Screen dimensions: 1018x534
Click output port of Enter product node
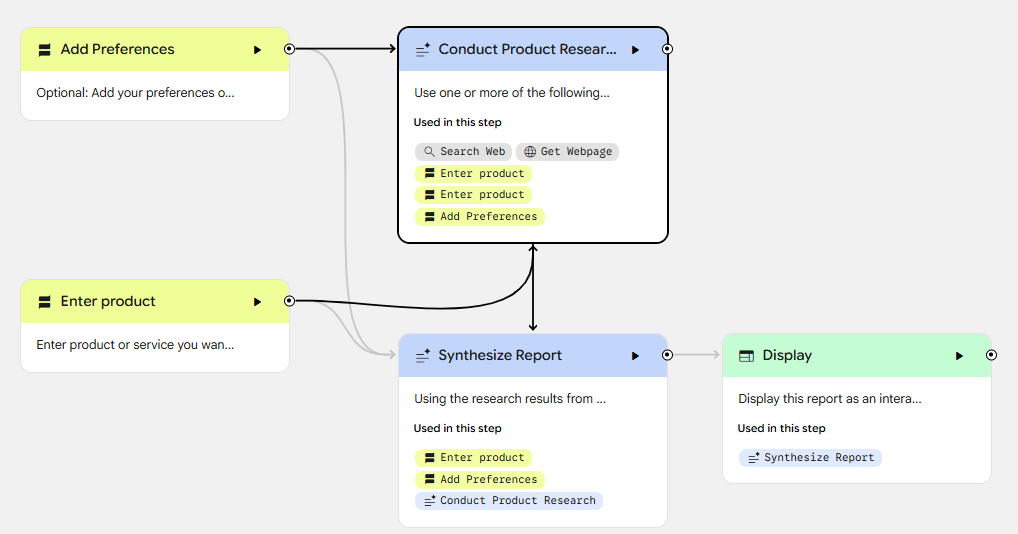click(289, 300)
